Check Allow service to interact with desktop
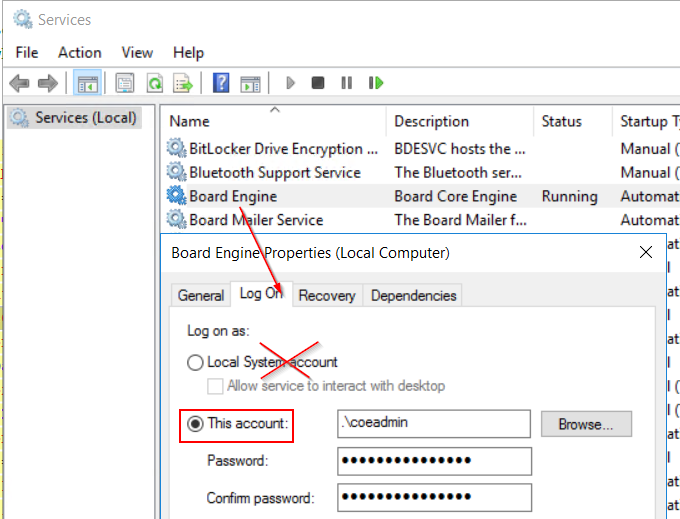This screenshot has width=680, height=519. 215,386
